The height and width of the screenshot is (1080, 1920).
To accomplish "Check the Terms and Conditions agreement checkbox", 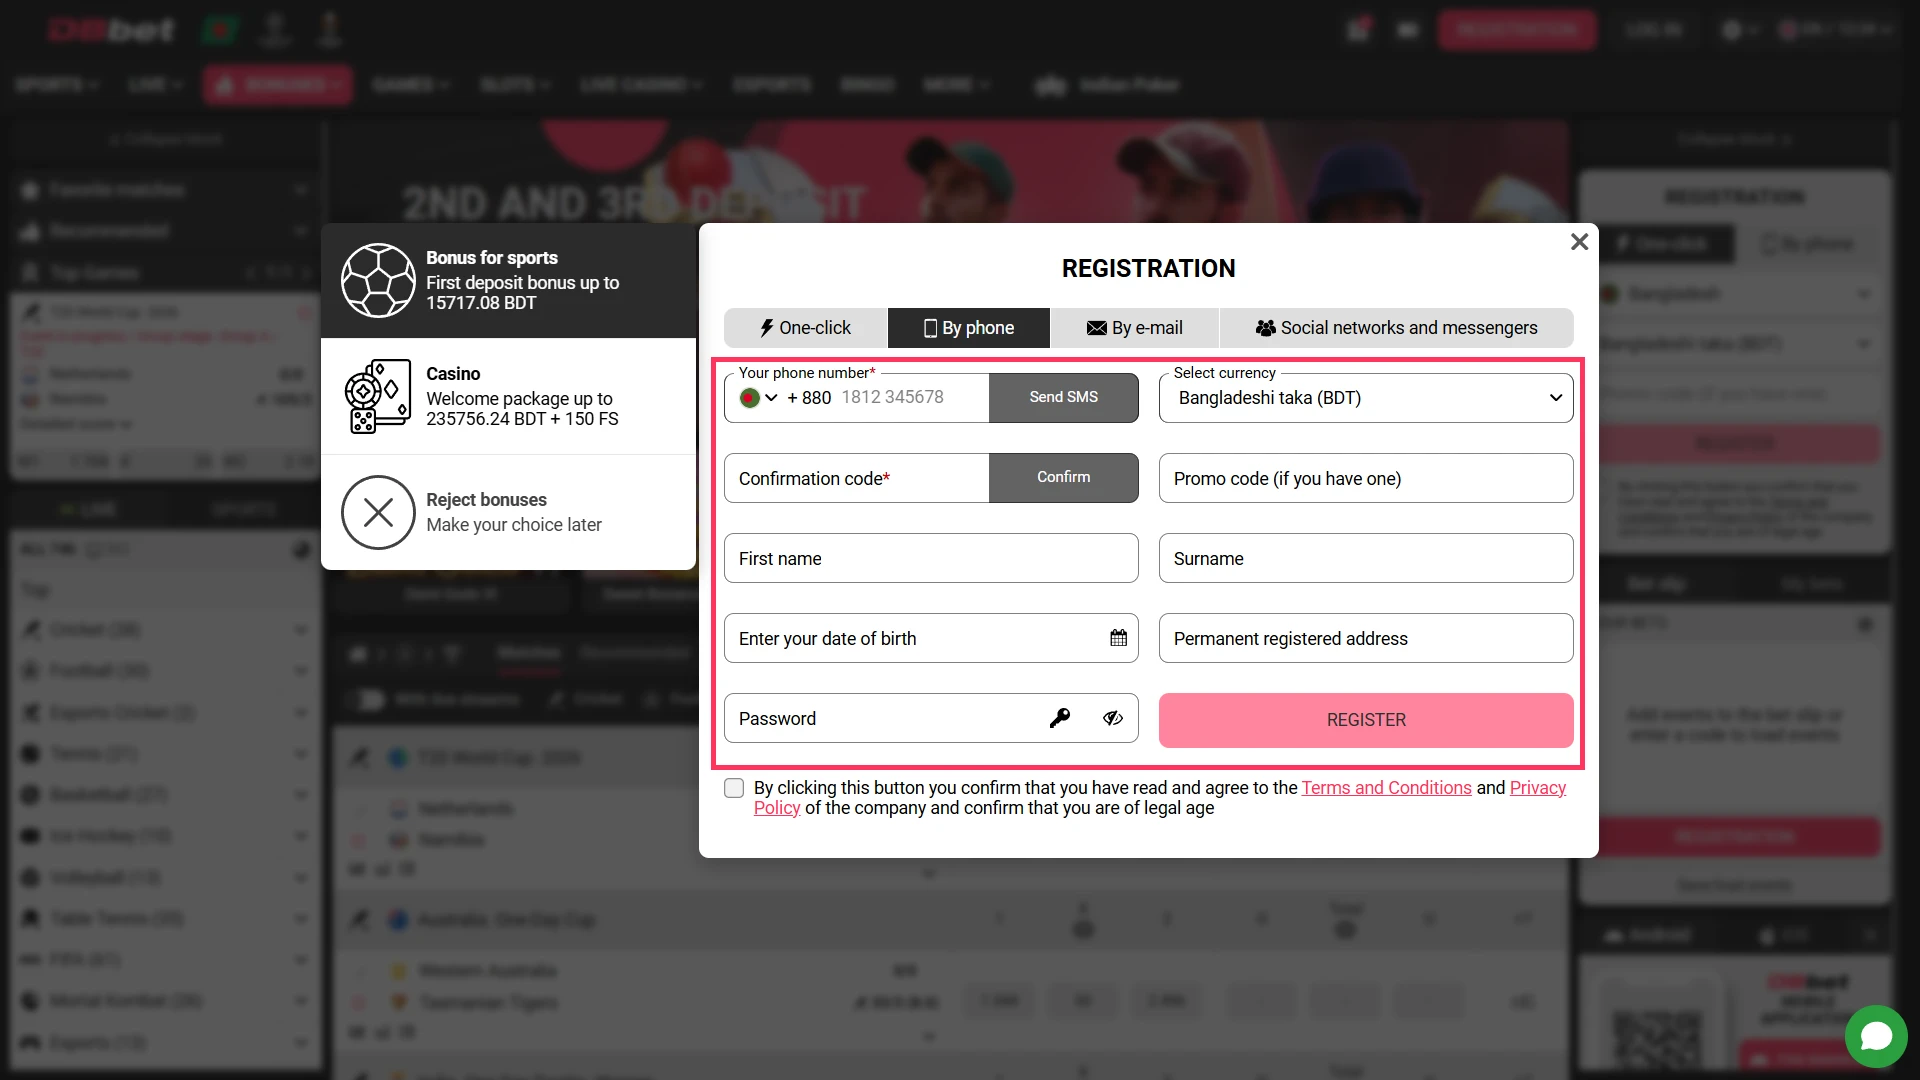I will [x=733, y=788].
